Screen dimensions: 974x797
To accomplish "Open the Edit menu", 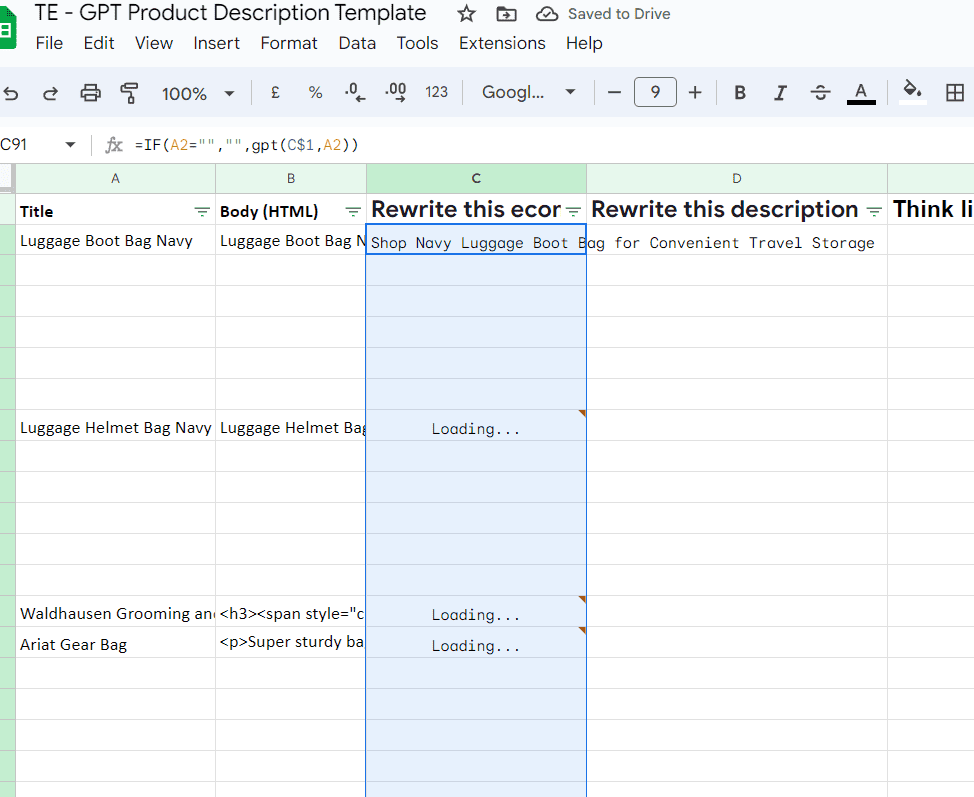I will 99,43.
